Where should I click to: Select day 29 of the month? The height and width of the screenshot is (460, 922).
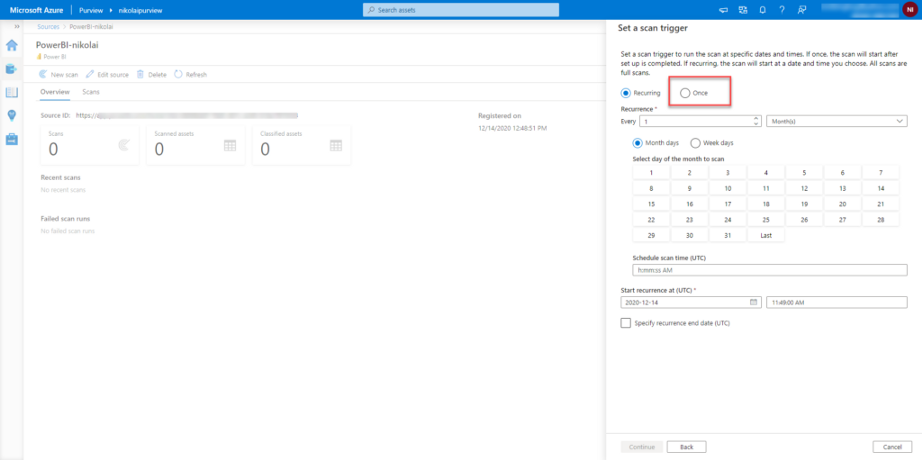(651, 235)
